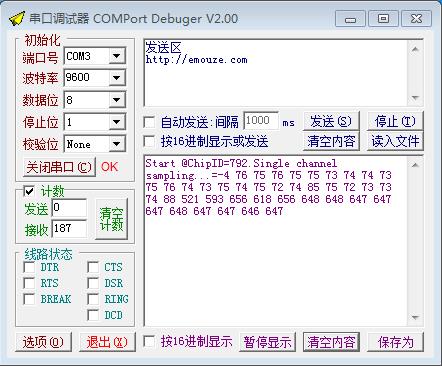Maximize the COMPort Debuger window
This screenshot has width=442, height=366.
[383, 19]
